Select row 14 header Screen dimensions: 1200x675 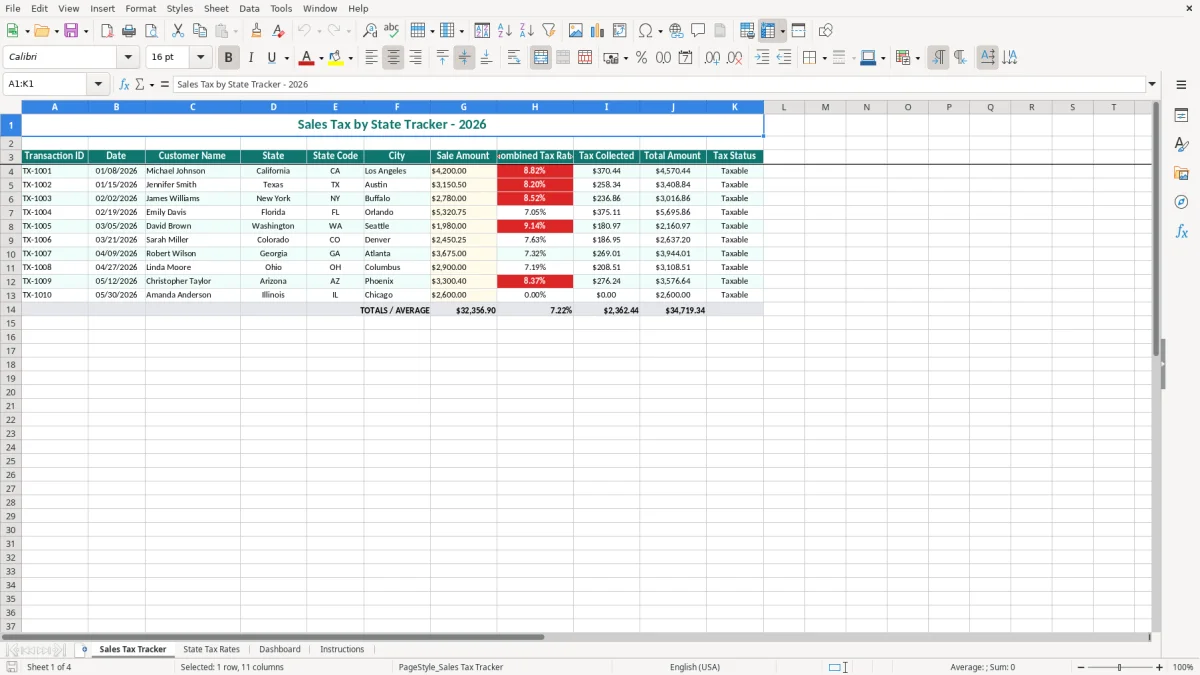[11, 310]
